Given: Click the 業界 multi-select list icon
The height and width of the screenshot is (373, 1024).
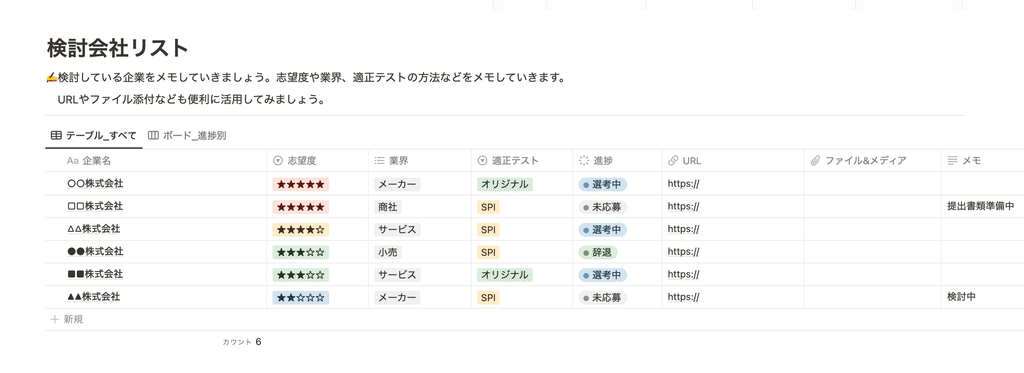Looking at the screenshot, I should 379,161.
